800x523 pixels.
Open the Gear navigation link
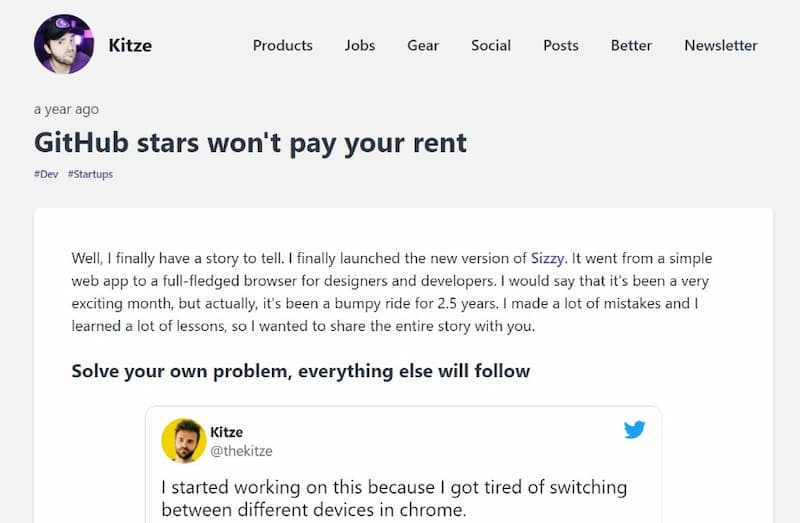click(423, 45)
